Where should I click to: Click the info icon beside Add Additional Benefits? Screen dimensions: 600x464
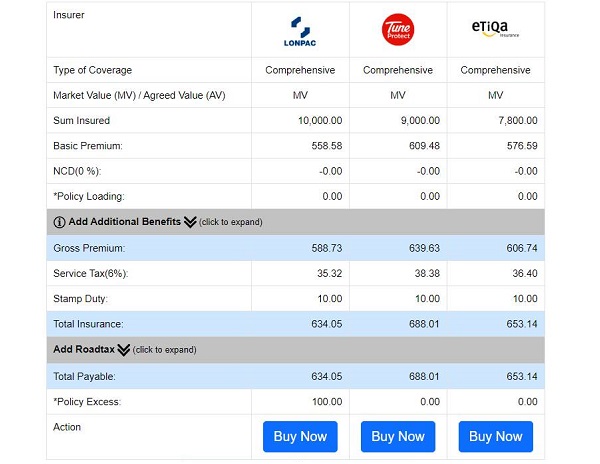[x=59, y=222]
